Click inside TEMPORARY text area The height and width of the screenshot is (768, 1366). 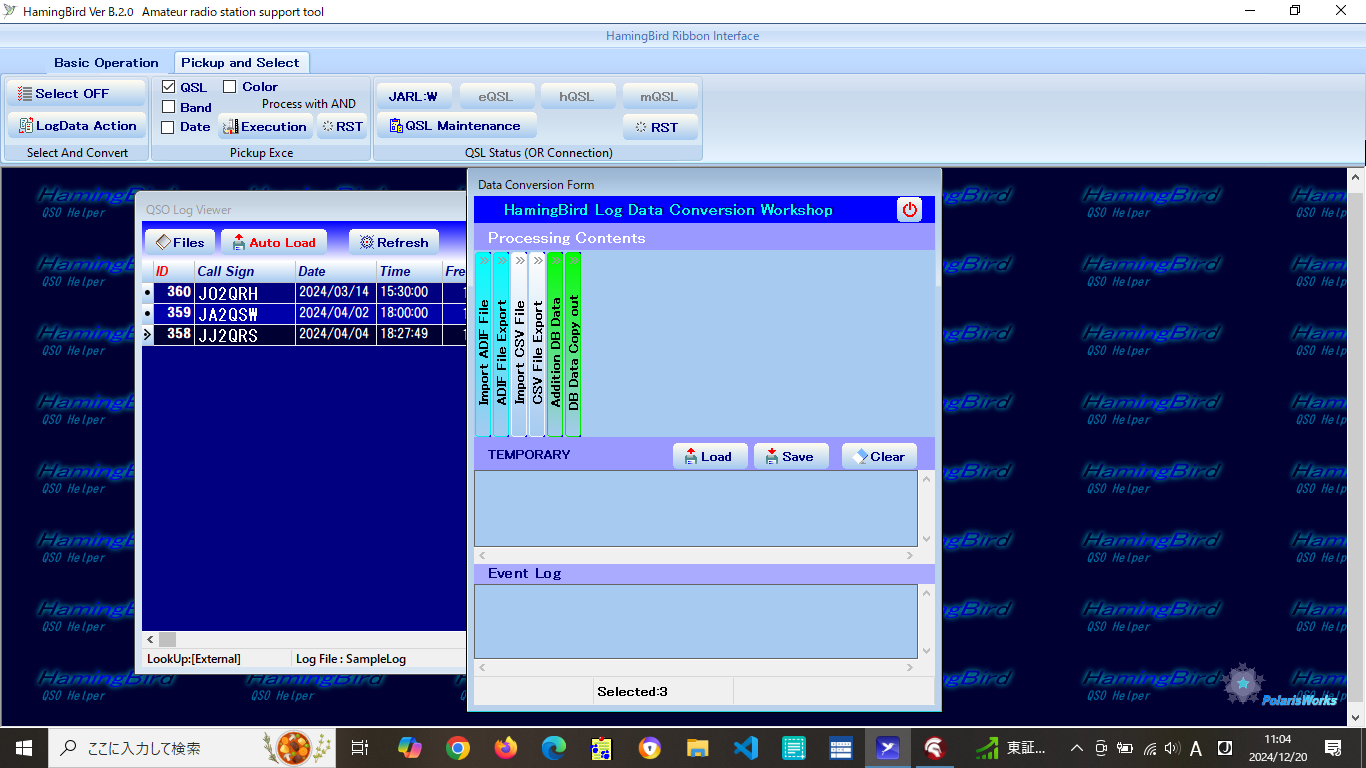click(x=696, y=508)
